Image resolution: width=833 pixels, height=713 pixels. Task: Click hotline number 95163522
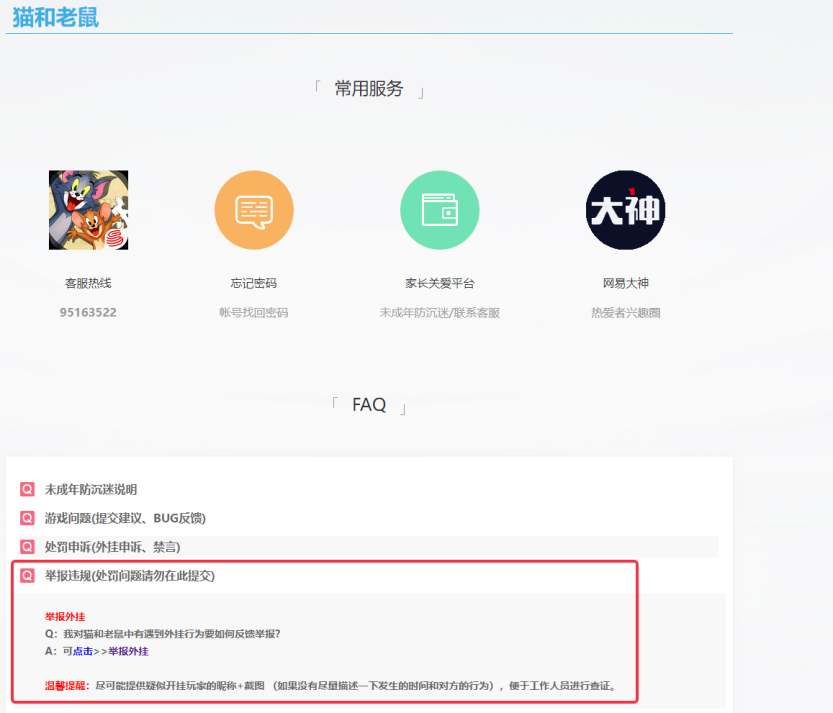[x=88, y=312]
